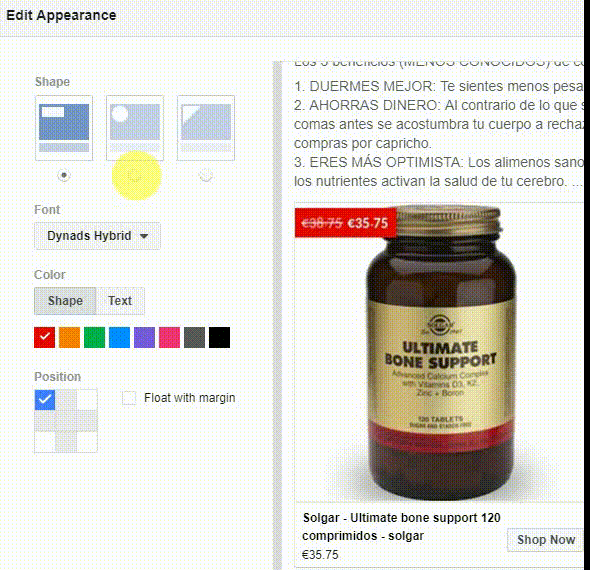Switch to the Shape color tab
This screenshot has height=570, width=590.
[65, 301]
